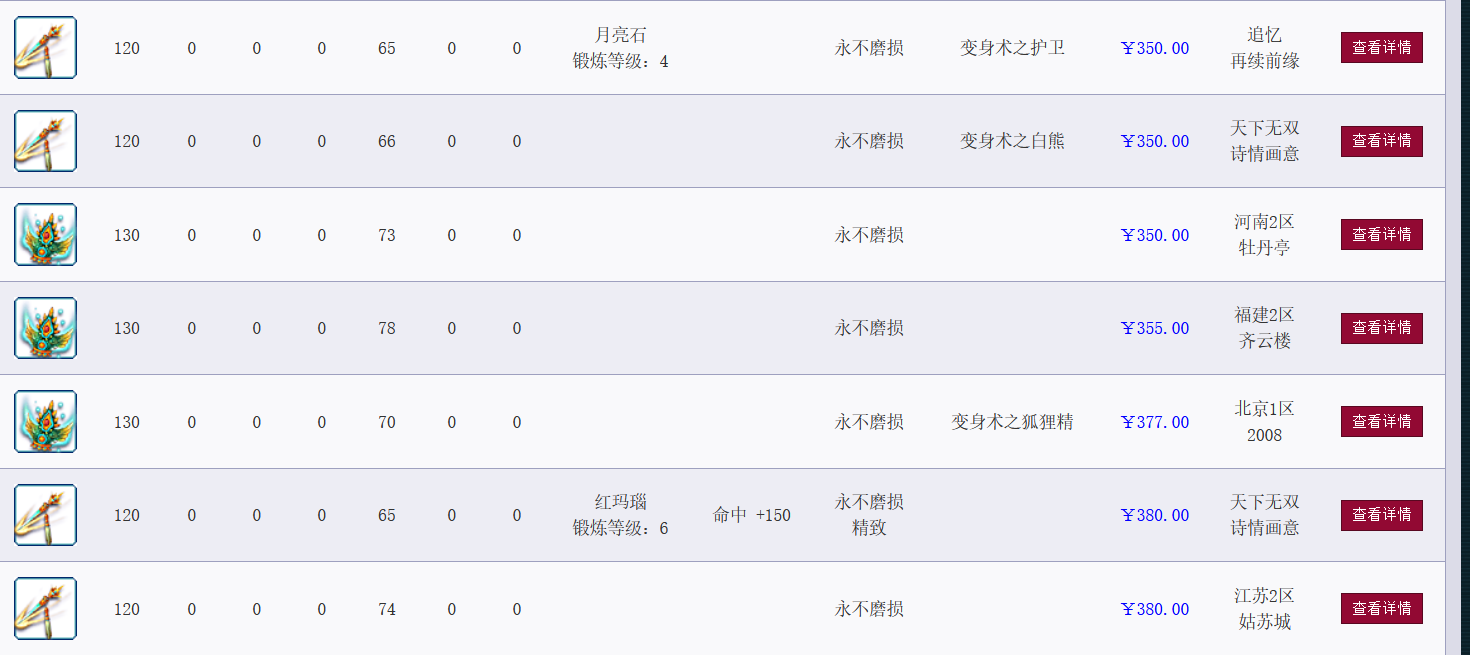Click 查看详情 for the 追忆 再续前缘 listing

click(1381, 47)
